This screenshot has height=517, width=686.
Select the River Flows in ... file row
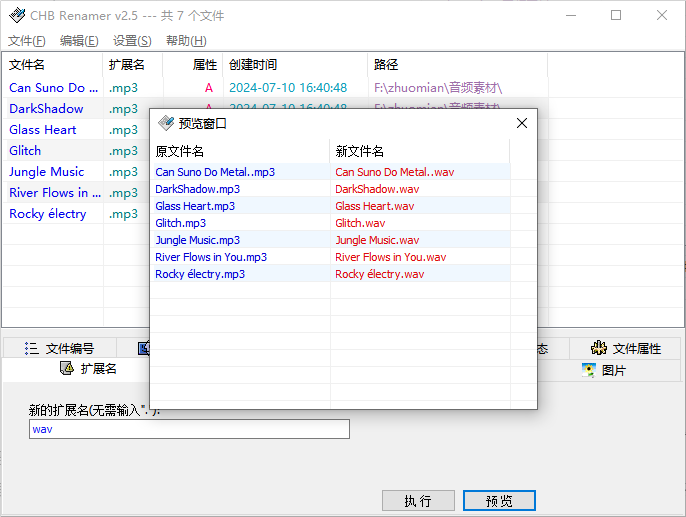tap(55, 192)
